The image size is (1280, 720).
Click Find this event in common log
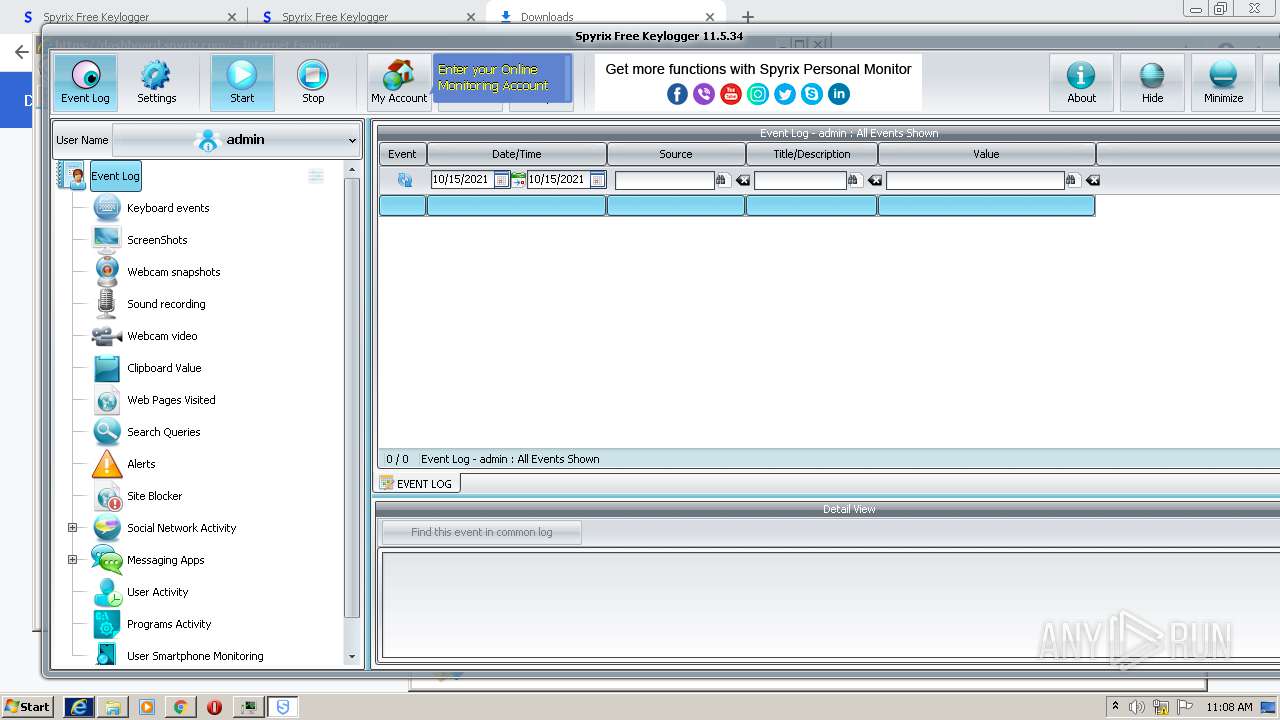coord(481,532)
